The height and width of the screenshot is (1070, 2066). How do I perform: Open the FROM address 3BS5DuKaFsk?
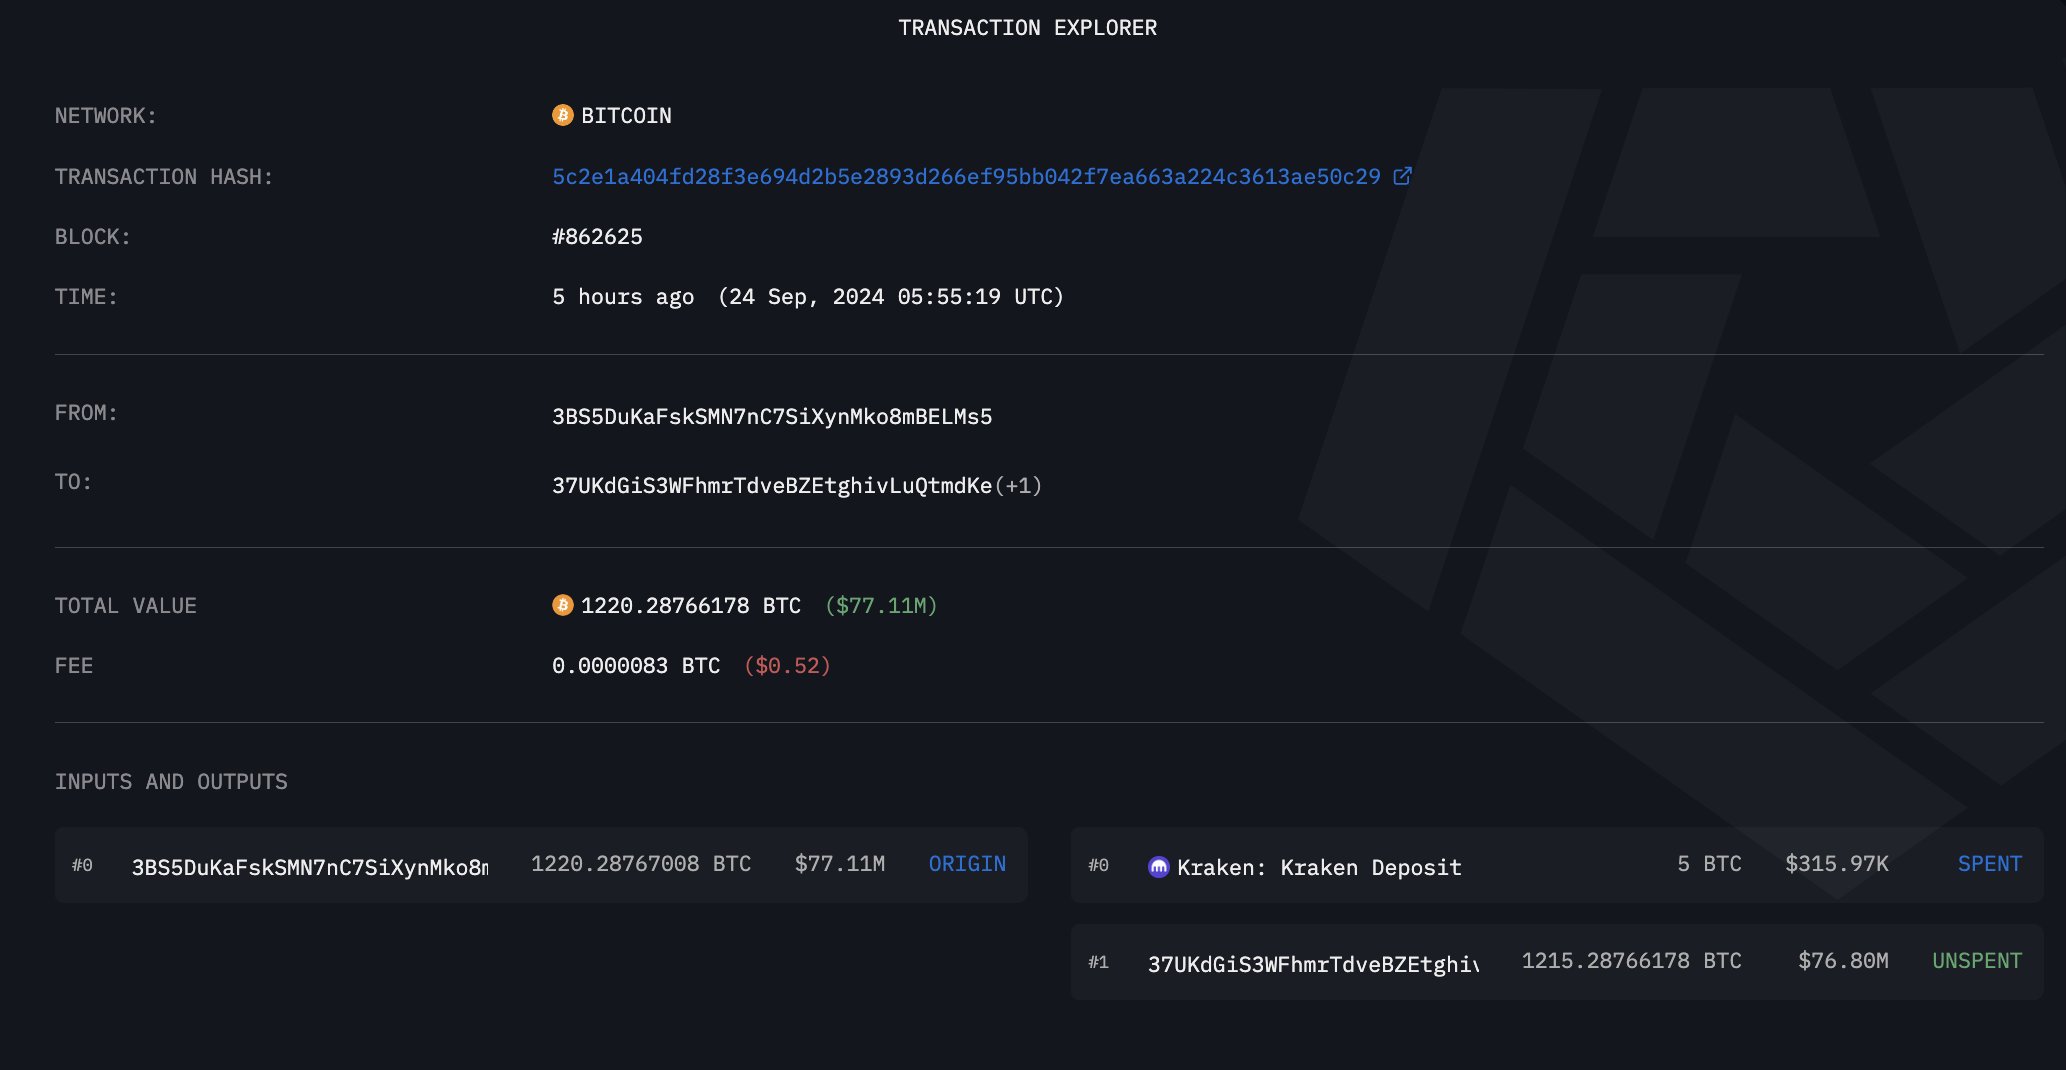[772, 416]
